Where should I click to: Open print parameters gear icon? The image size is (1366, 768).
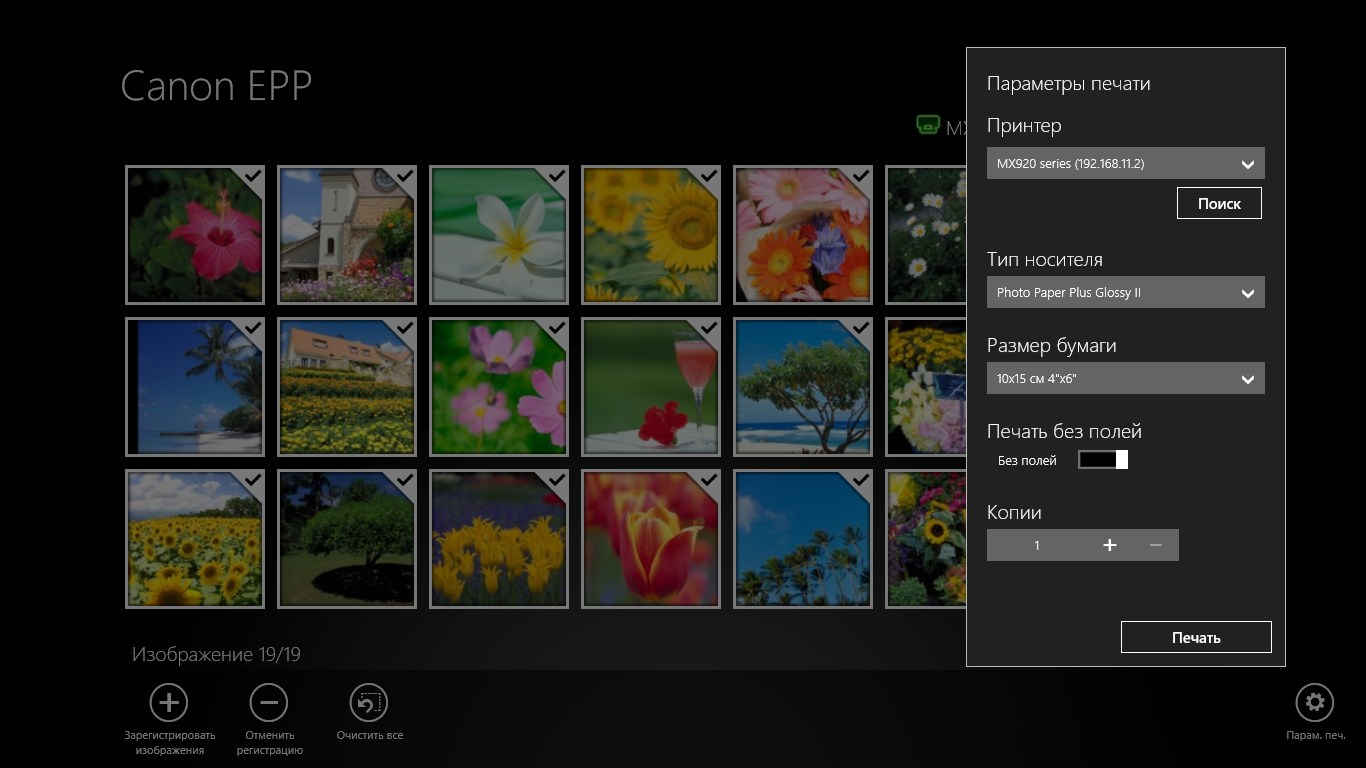[1314, 703]
